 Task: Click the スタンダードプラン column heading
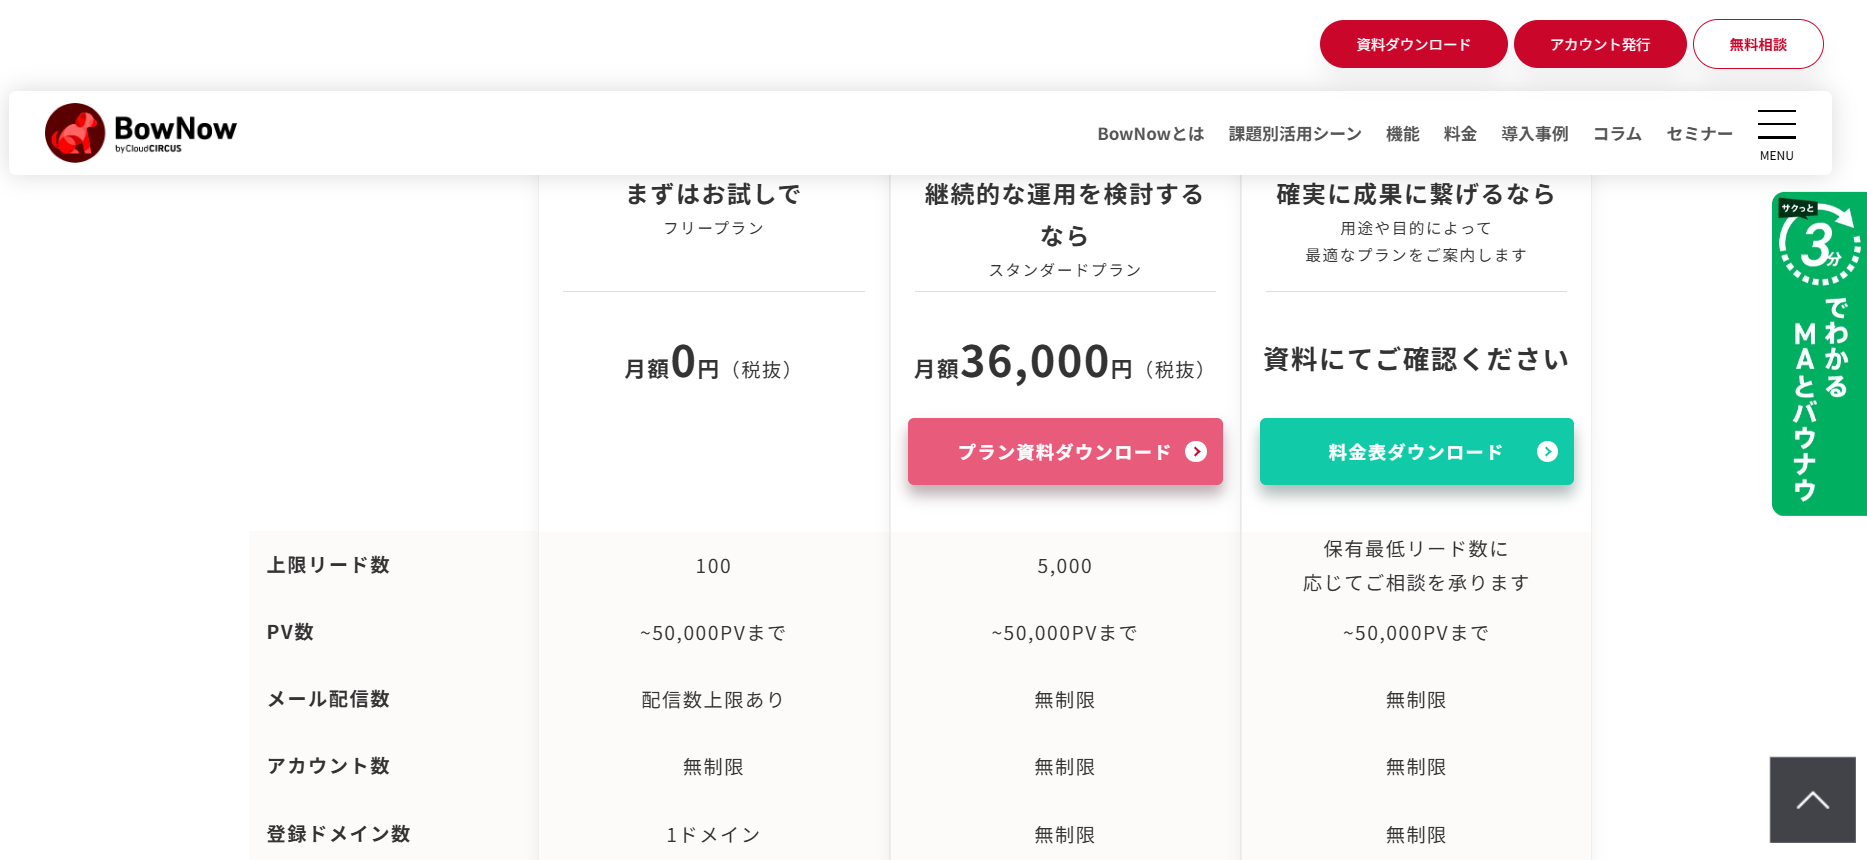(1065, 270)
